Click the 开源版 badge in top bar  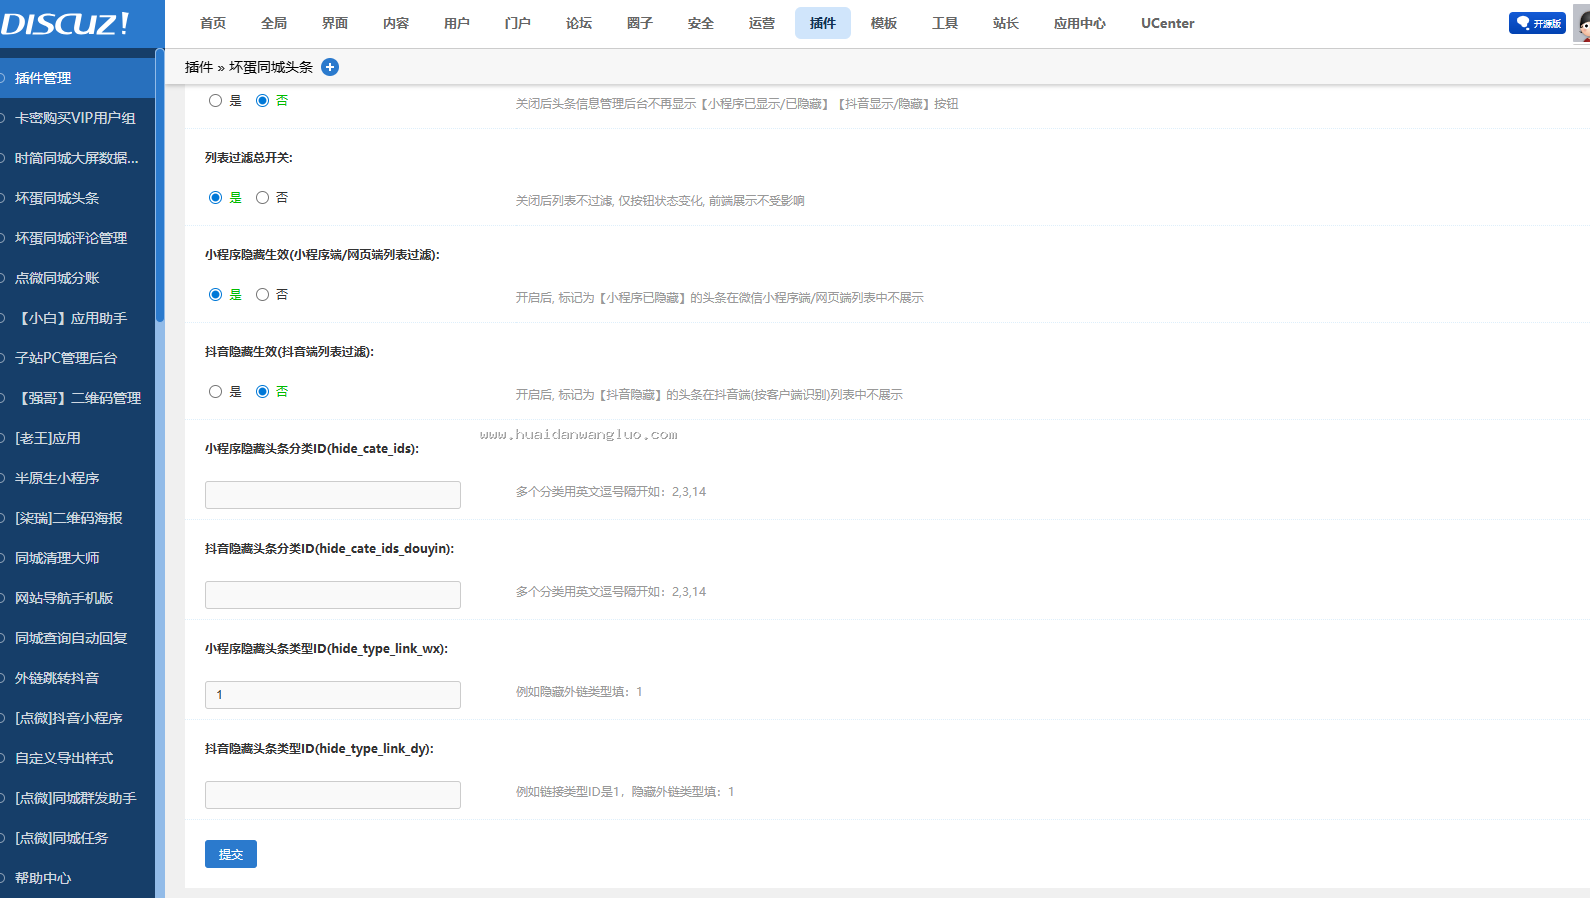(x=1537, y=23)
